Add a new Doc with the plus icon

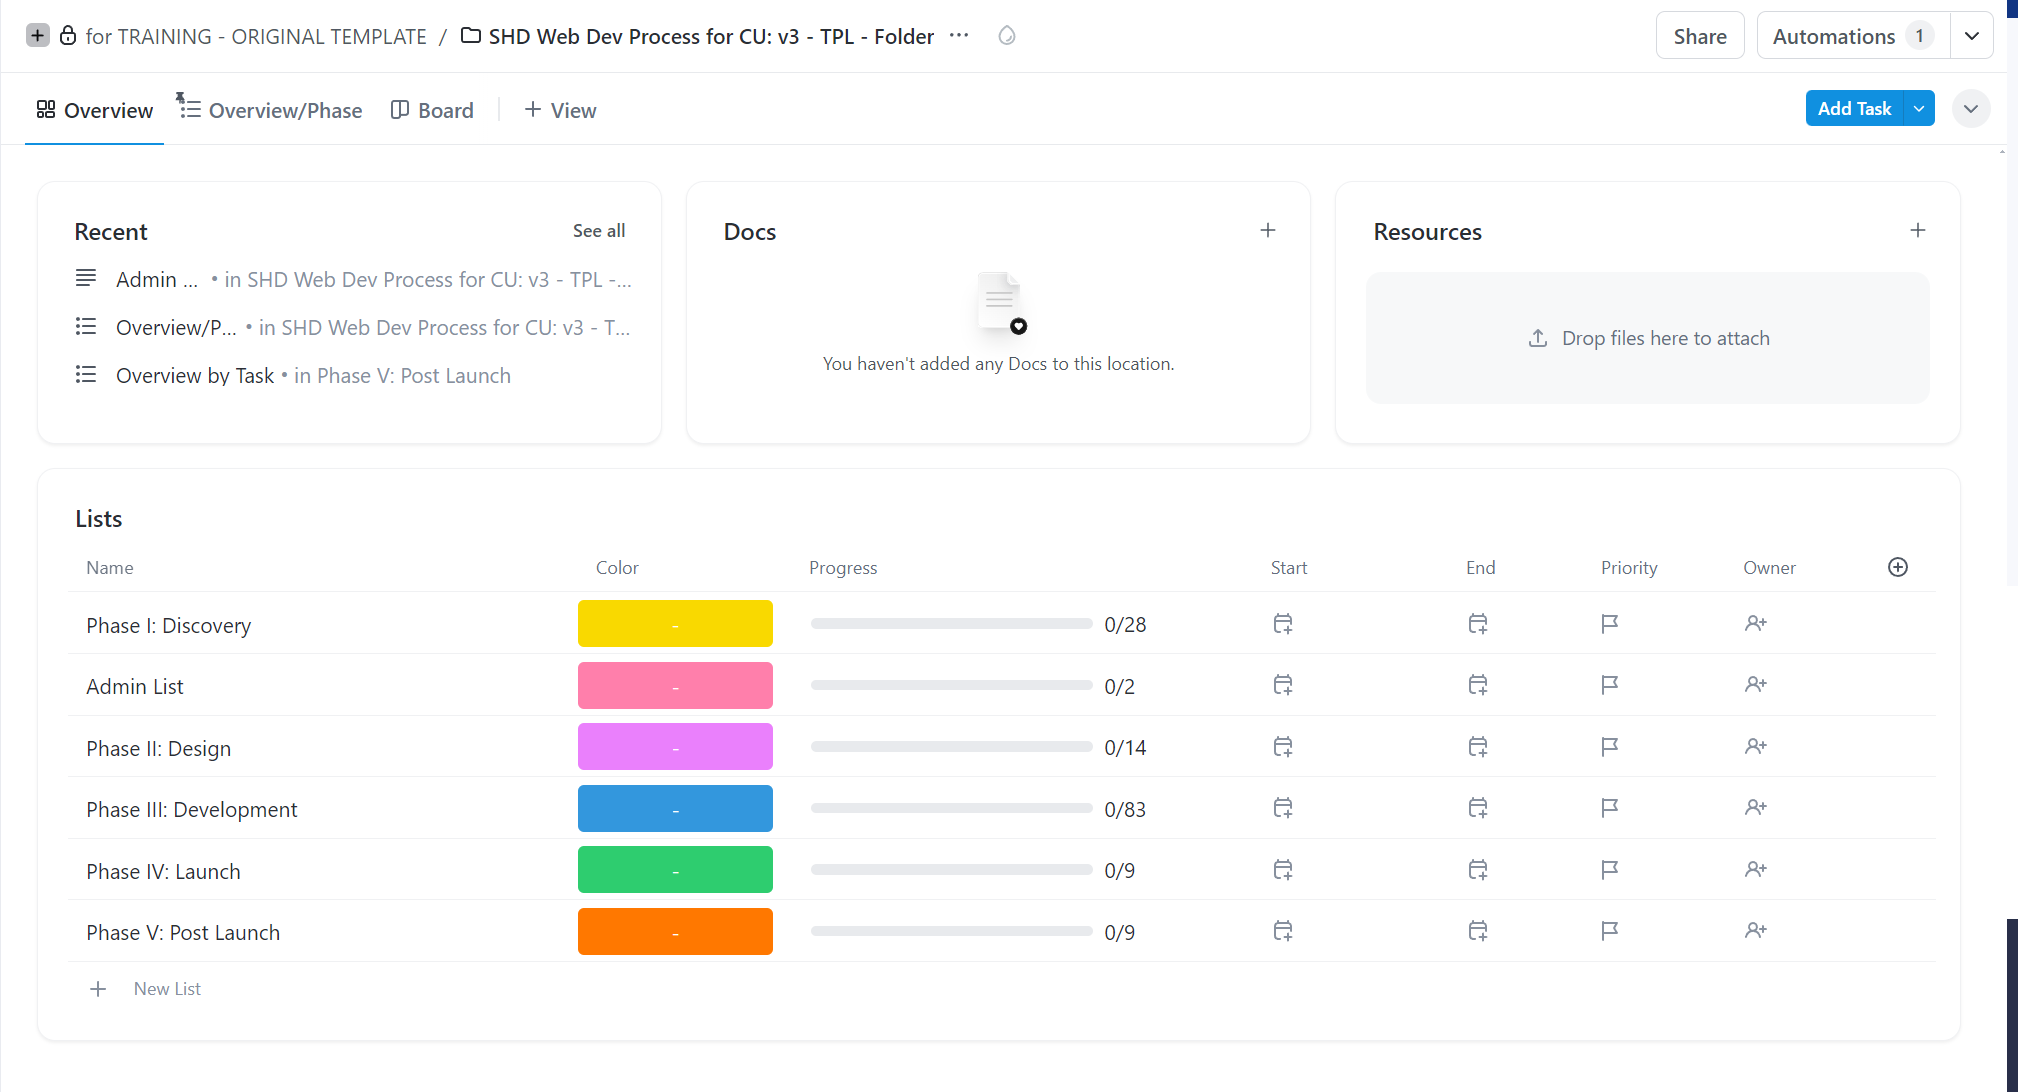tap(1267, 230)
